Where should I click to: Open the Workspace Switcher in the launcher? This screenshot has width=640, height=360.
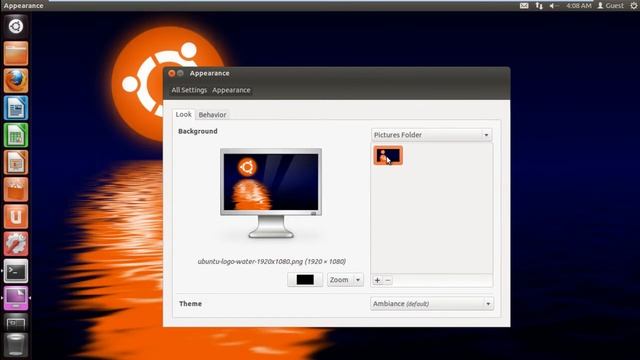click(x=16, y=323)
